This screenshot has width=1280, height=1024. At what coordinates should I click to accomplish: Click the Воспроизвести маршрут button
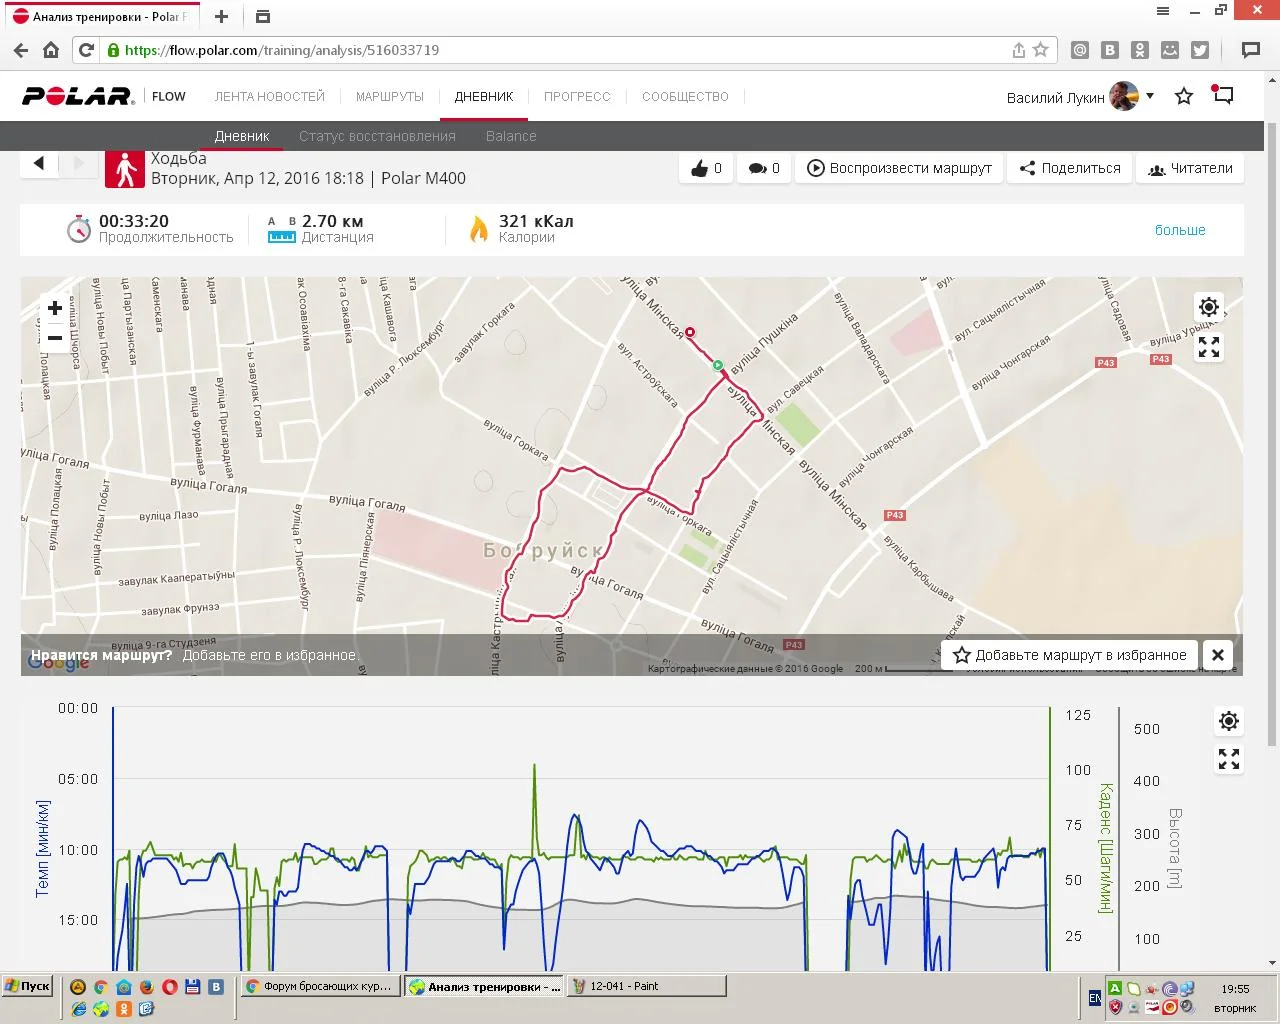(x=899, y=168)
